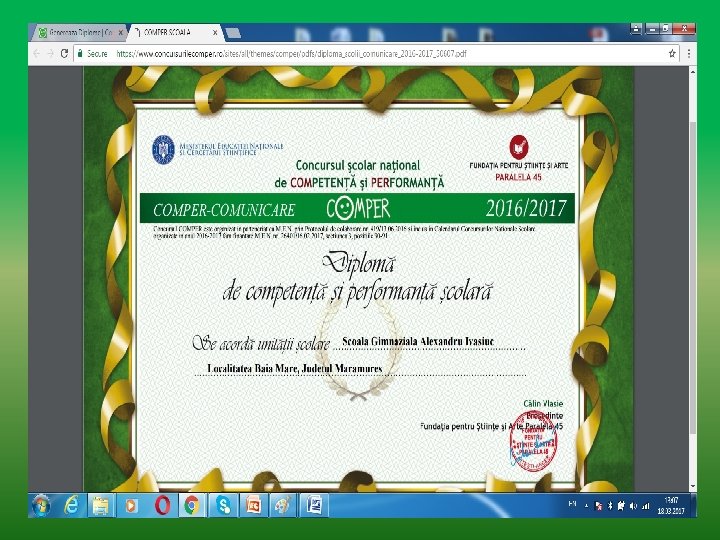Bookmark this page with the star icon
The width and height of the screenshot is (720, 540).
pyautogui.click(x=672, y=53)
